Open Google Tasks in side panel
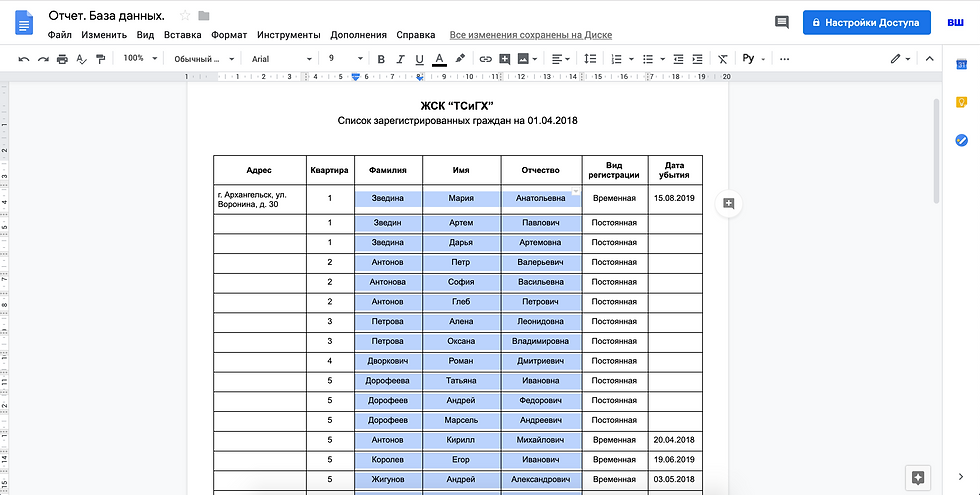The image size is (980, 495). point(961,140)
